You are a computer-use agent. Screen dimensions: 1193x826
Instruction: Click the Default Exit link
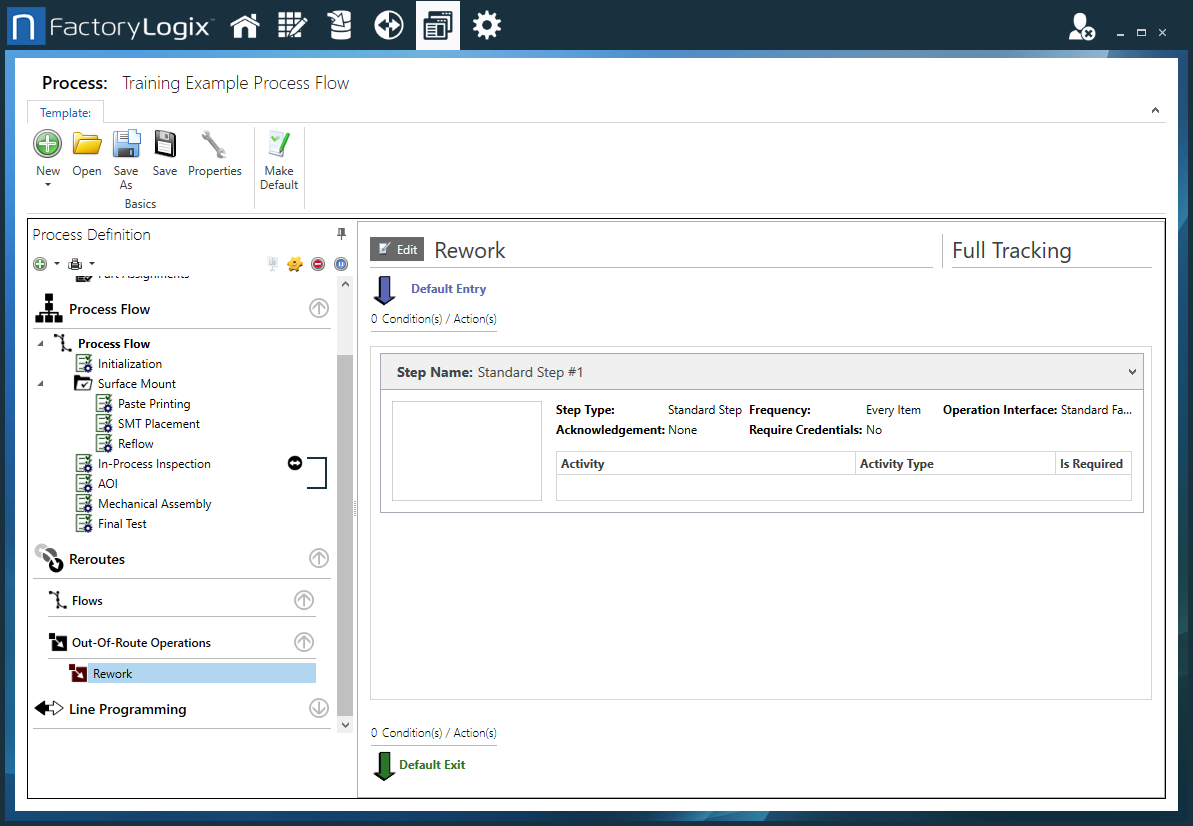click(432, 765)
